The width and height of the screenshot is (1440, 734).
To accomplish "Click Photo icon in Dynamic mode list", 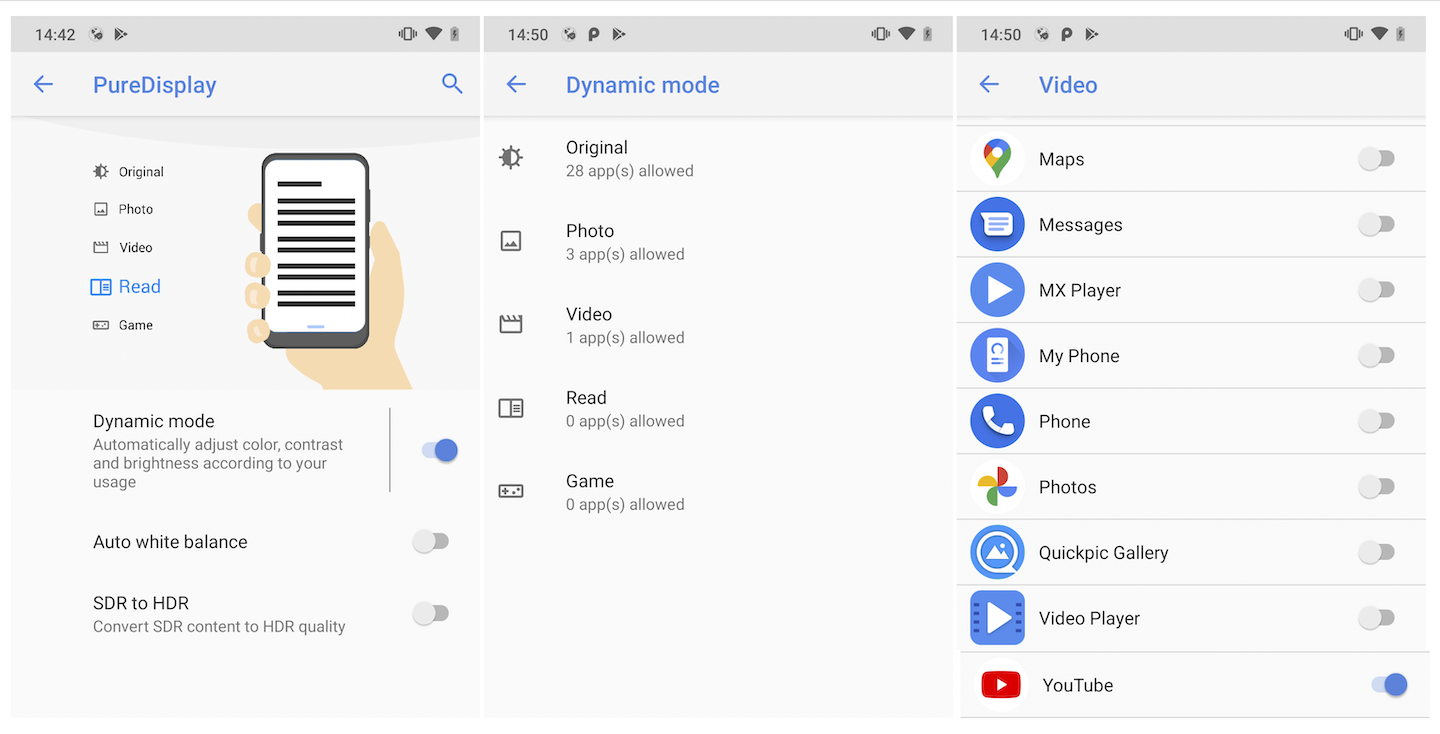I will point(511,241).
